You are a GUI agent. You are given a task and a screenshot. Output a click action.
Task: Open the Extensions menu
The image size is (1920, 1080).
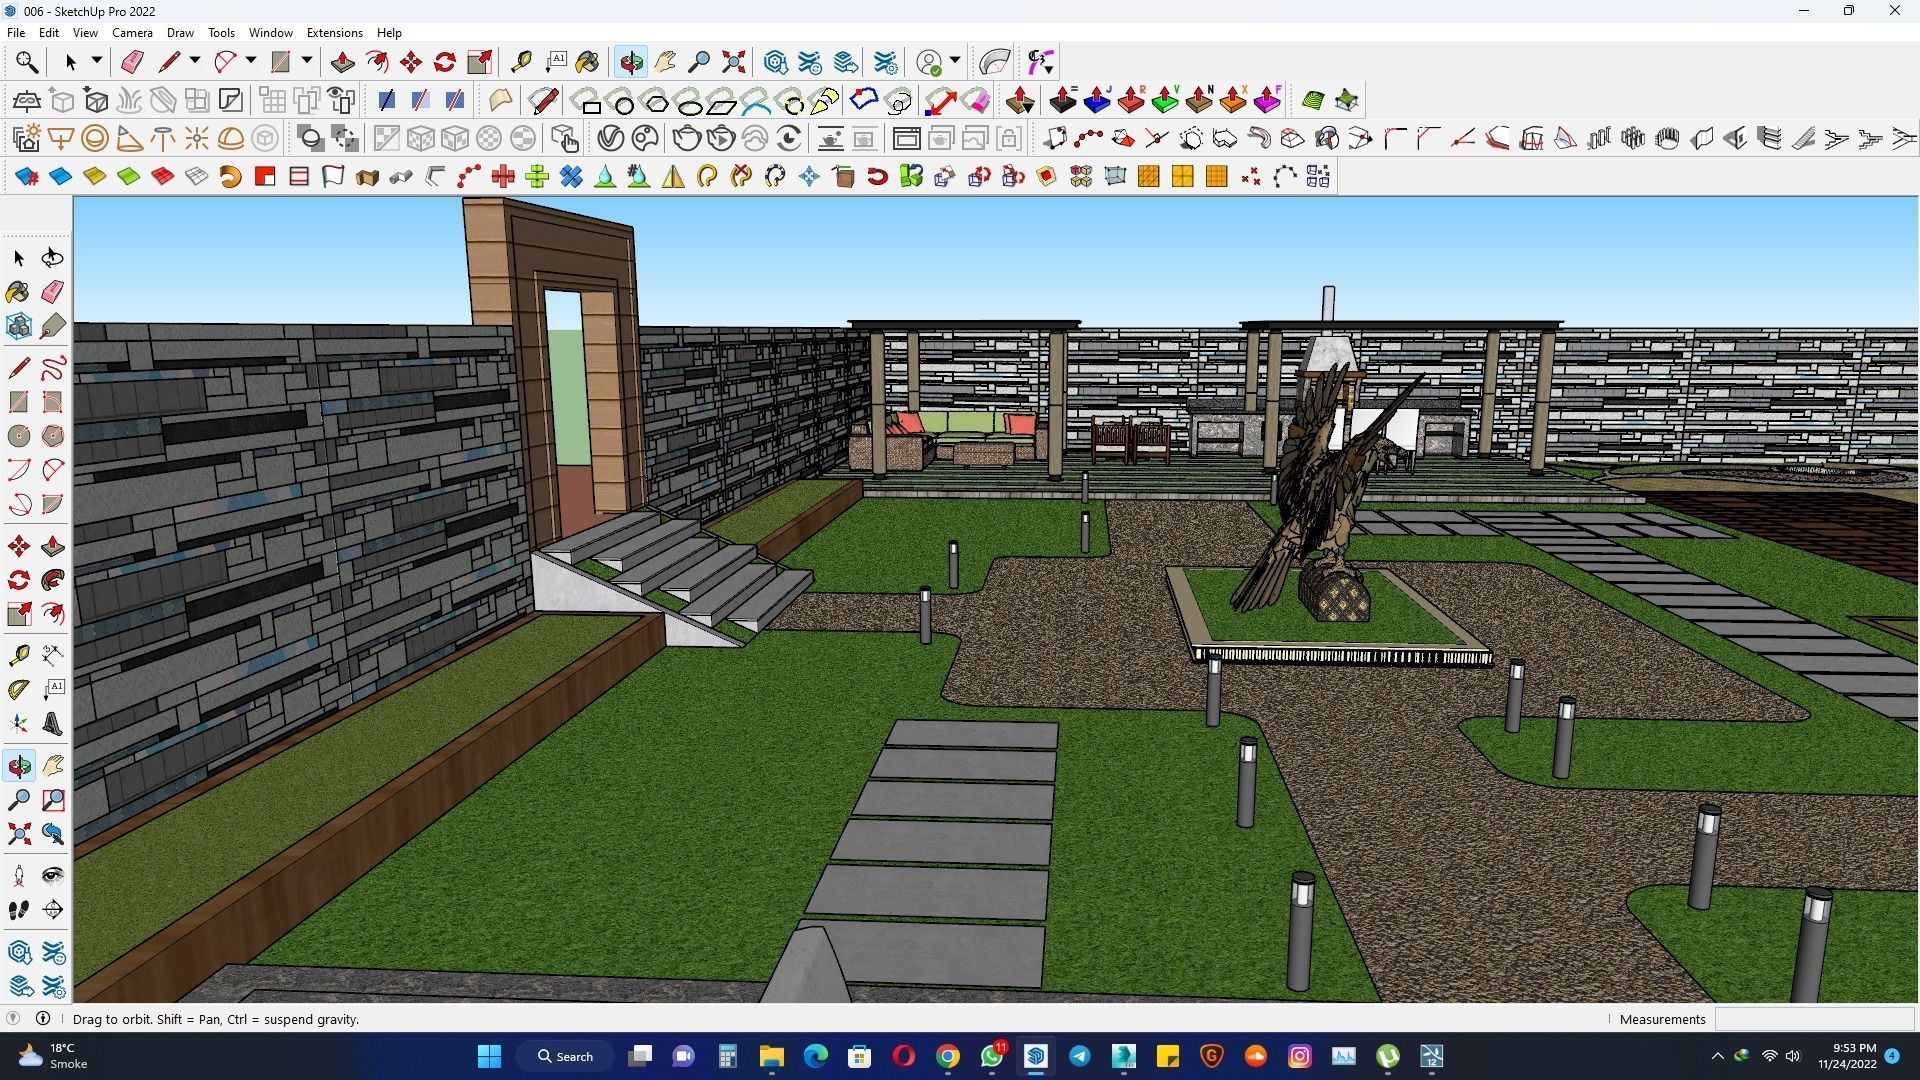tap(334, 33)
